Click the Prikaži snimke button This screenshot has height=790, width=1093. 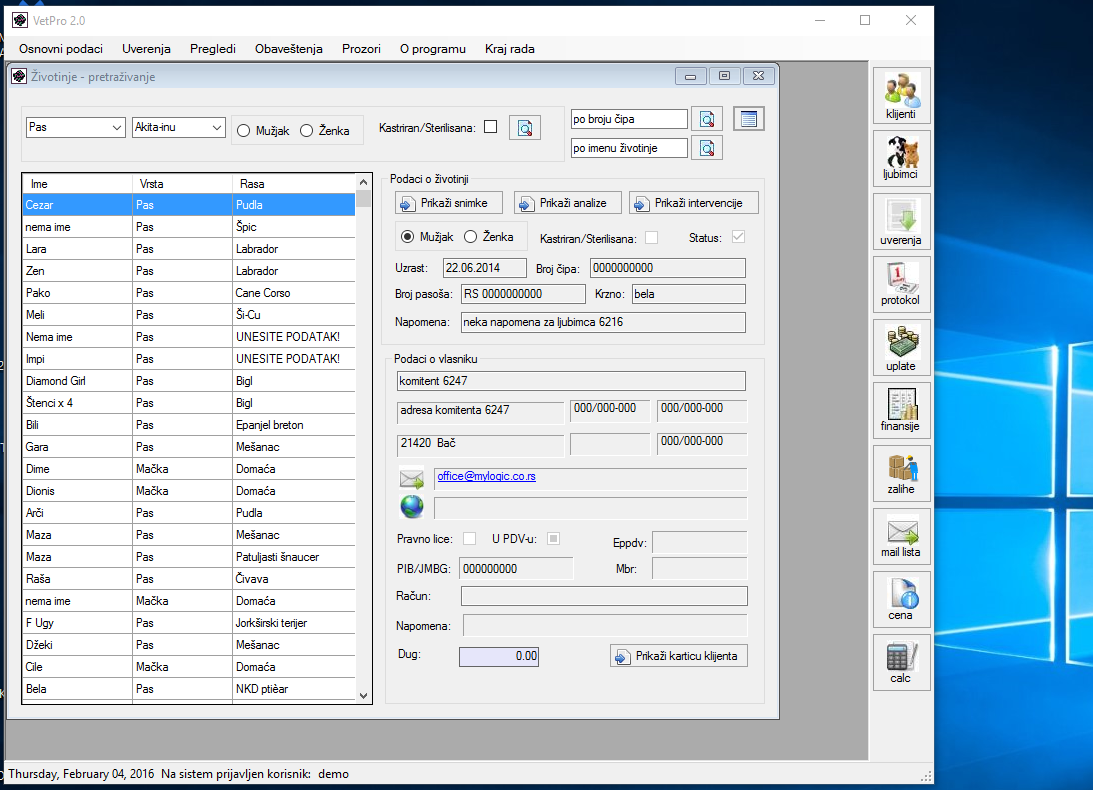[x=449, y=203]
